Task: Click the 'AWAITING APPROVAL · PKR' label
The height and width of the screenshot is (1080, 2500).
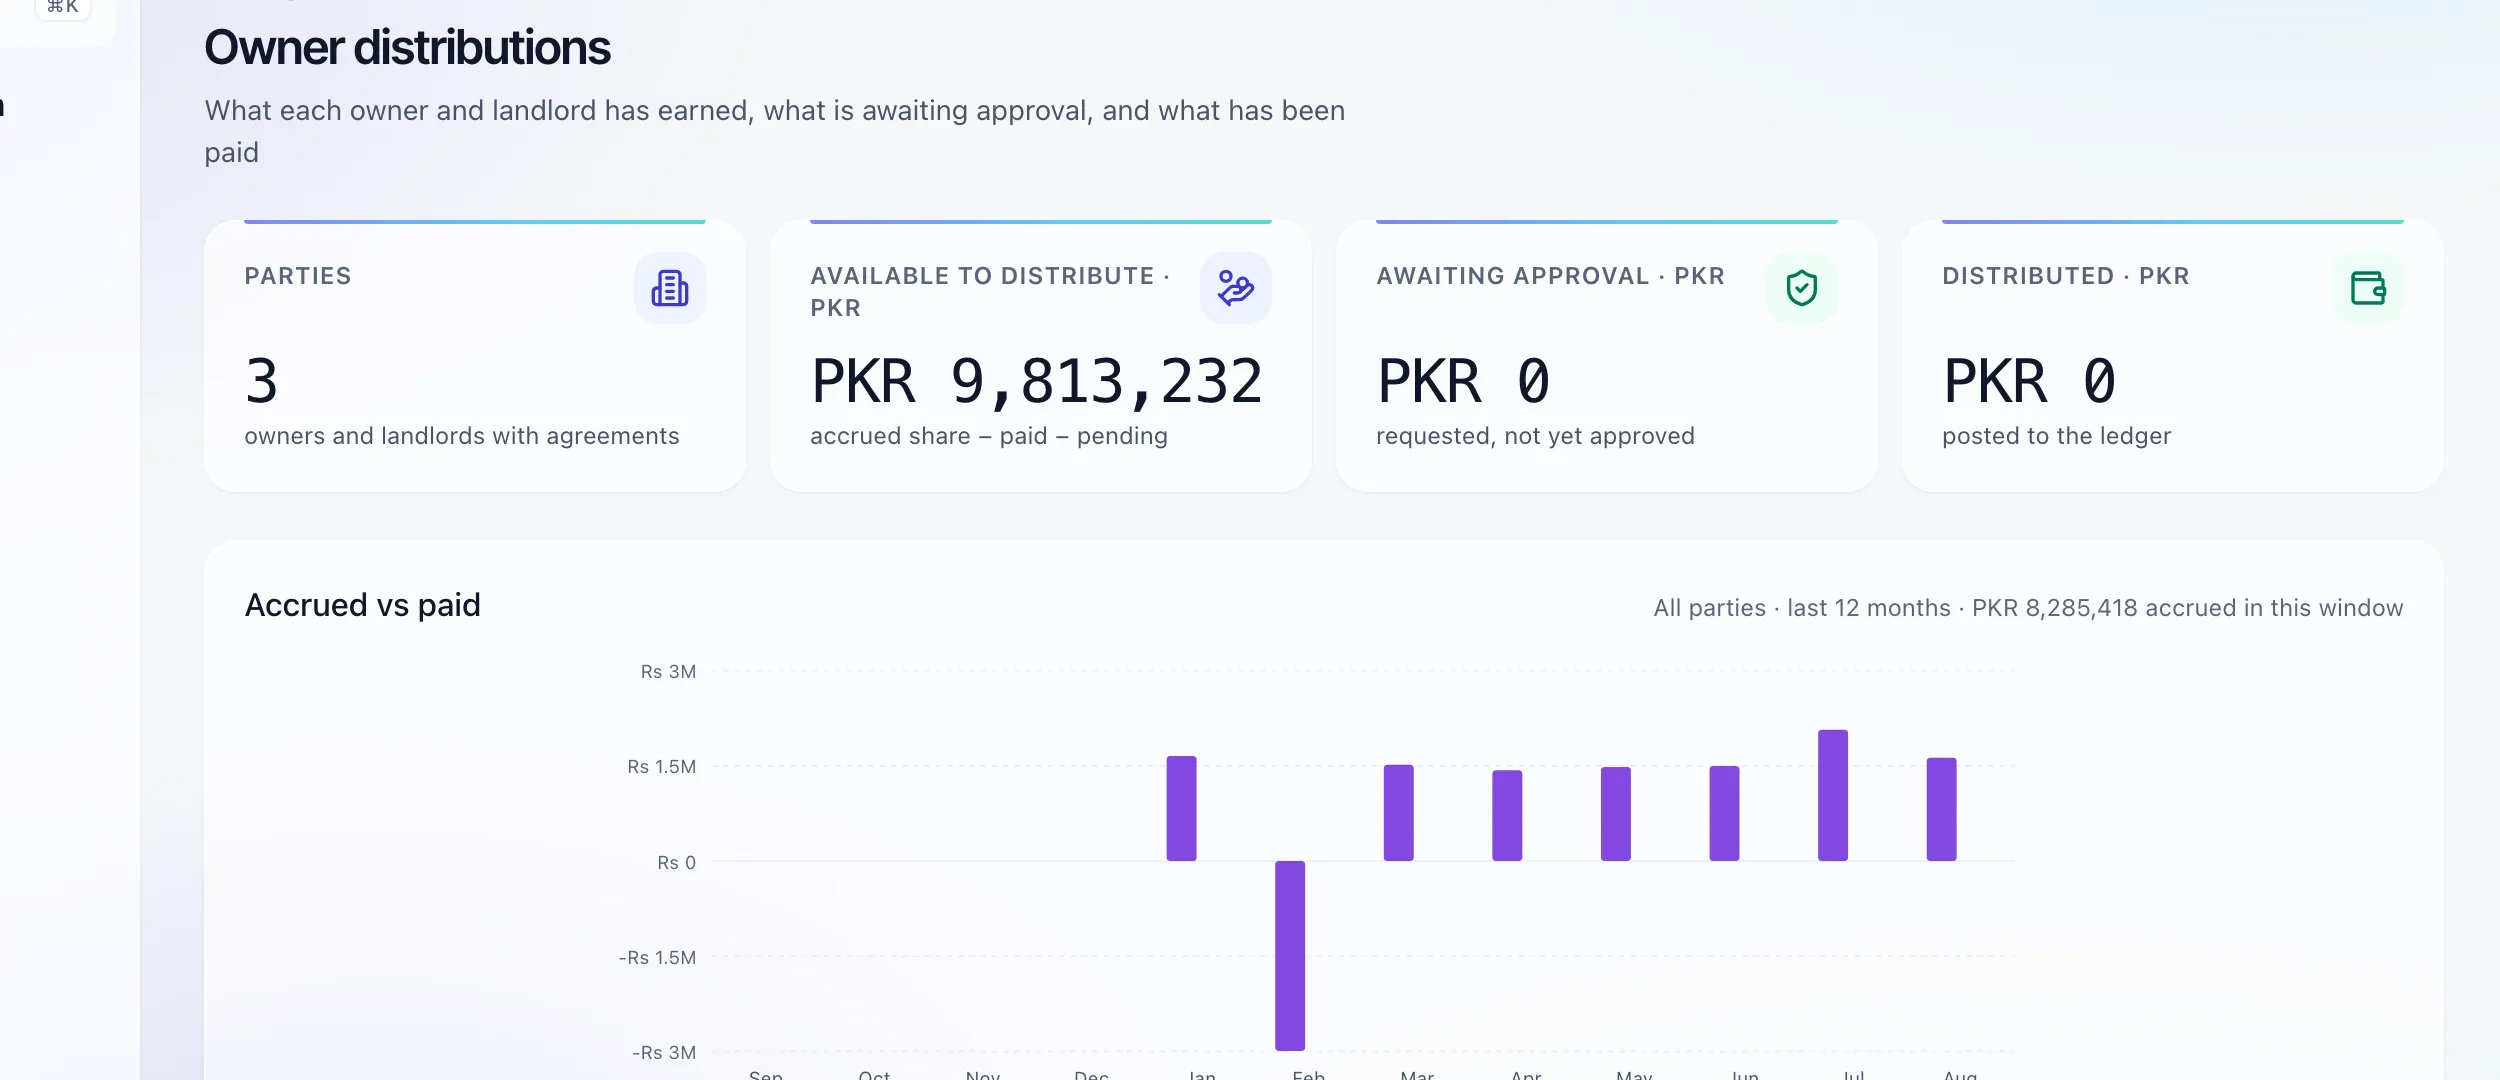Action: click(x=1550, y=276)
